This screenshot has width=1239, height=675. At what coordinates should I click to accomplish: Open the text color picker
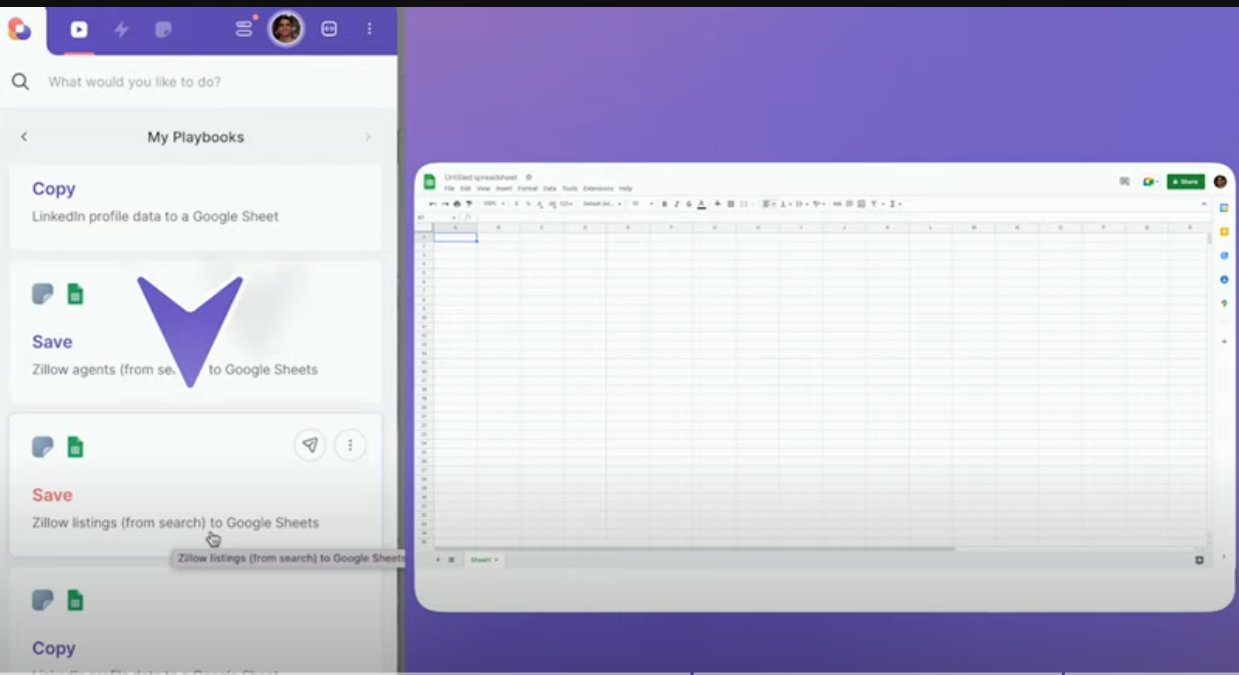(702, 204)
